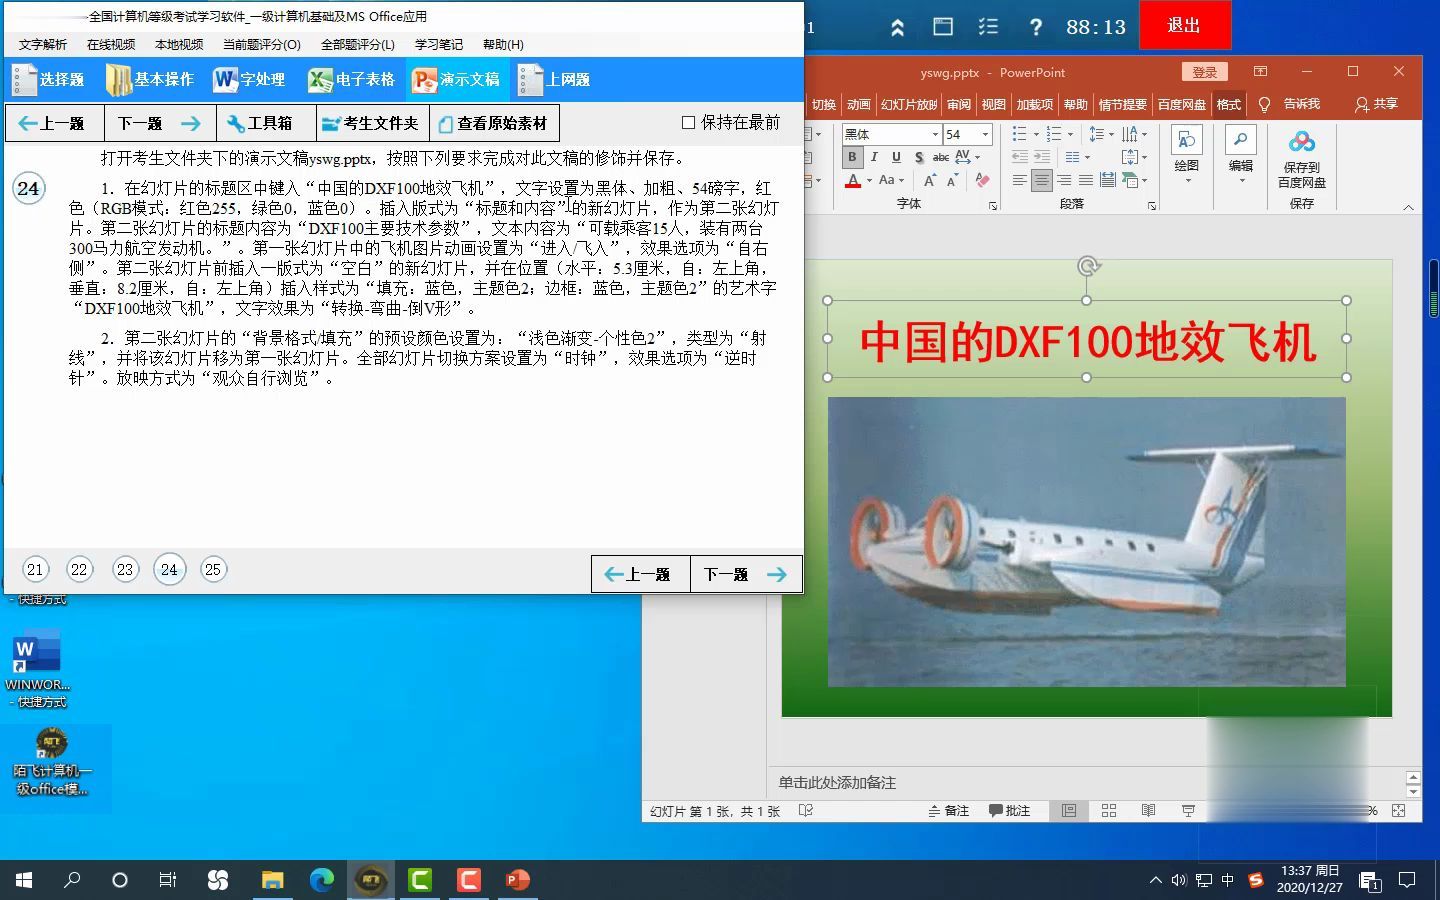
Task: Open the font size 54 dropdown
Action: (984, 134)
